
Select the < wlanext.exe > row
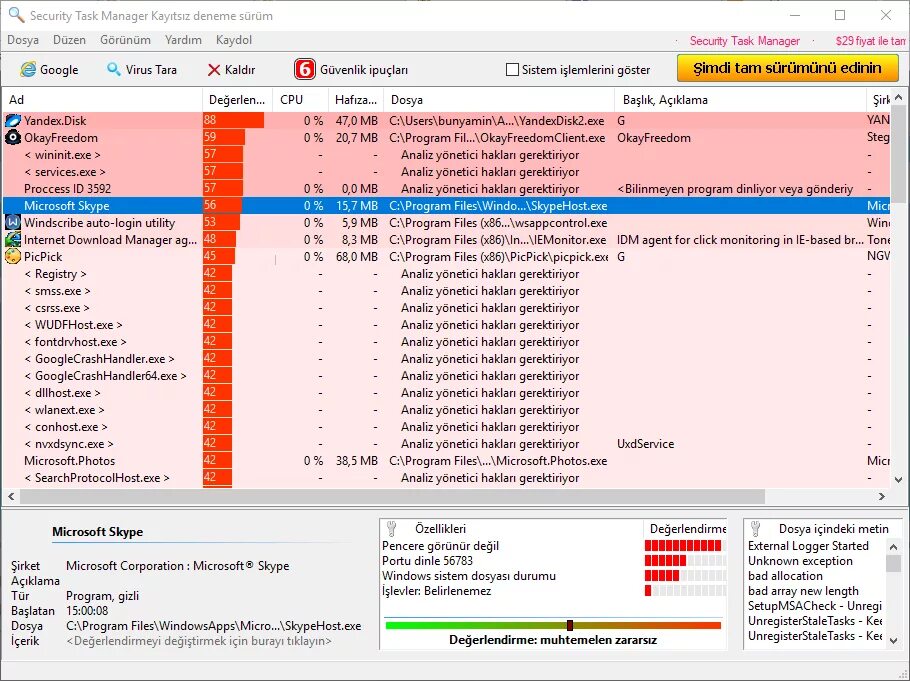pos(446,410)
